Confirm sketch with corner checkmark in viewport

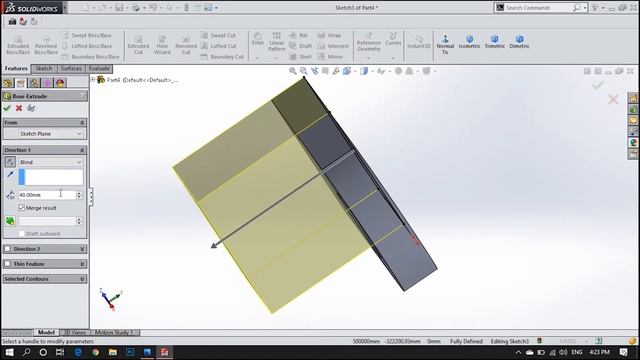pyautogui.click(x=598, y=85)
